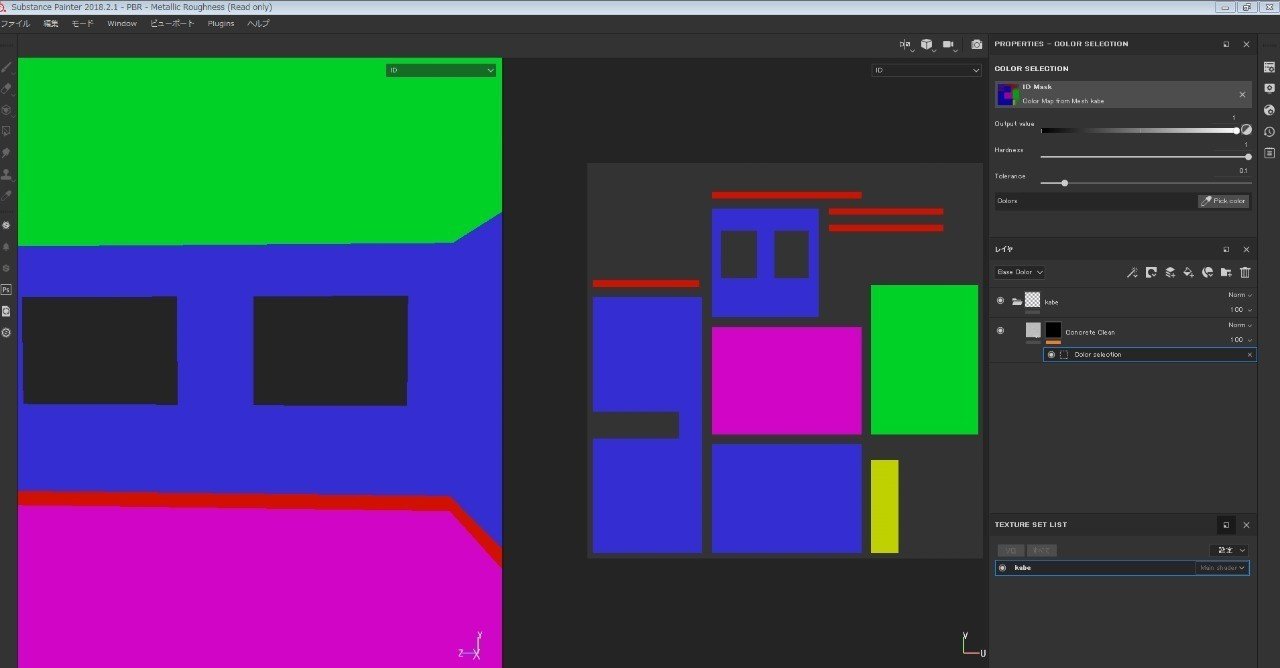Select the Material Picker eyedropper tool
Viewport: 1280px width, 668px height.
click(x=6, y=196)
